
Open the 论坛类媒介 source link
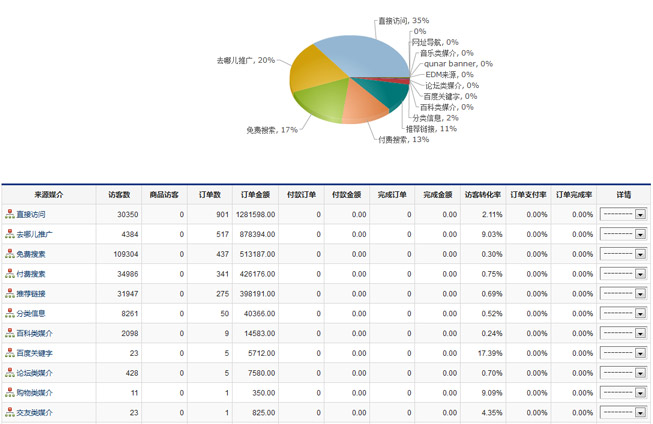(x=35, y=373)
